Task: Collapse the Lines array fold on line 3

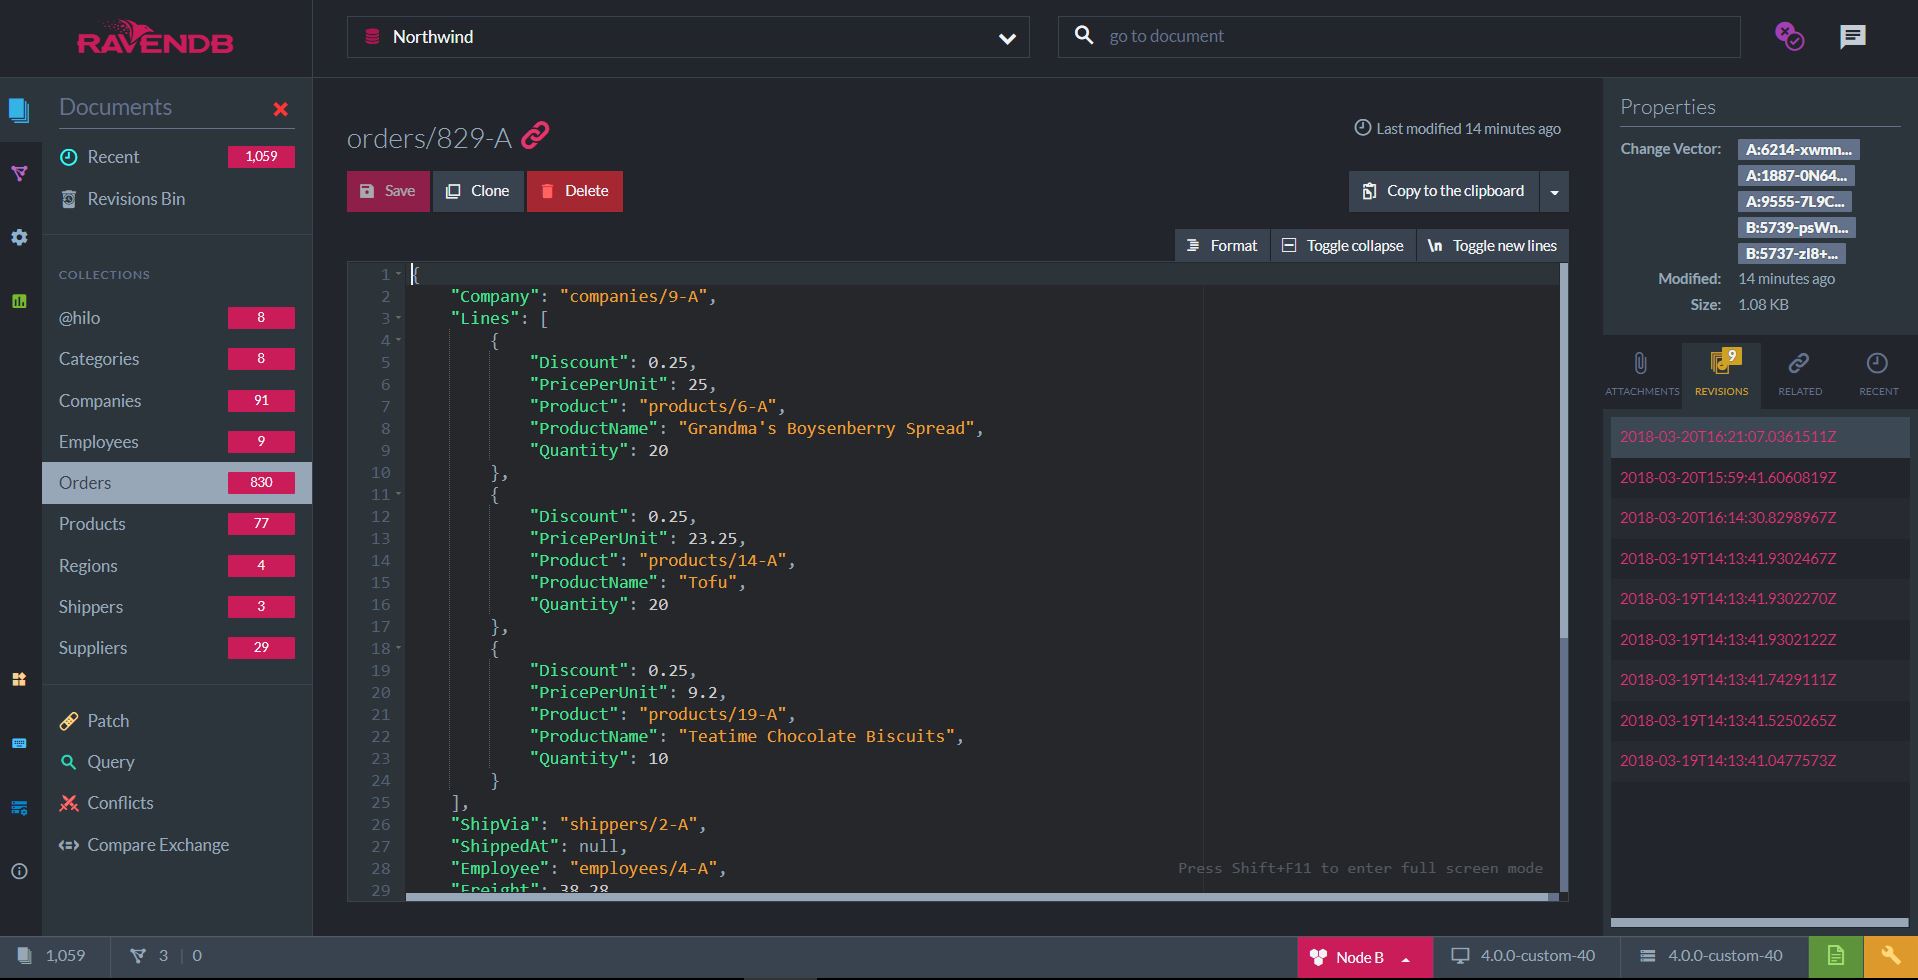Action: (x=398, y=318)
